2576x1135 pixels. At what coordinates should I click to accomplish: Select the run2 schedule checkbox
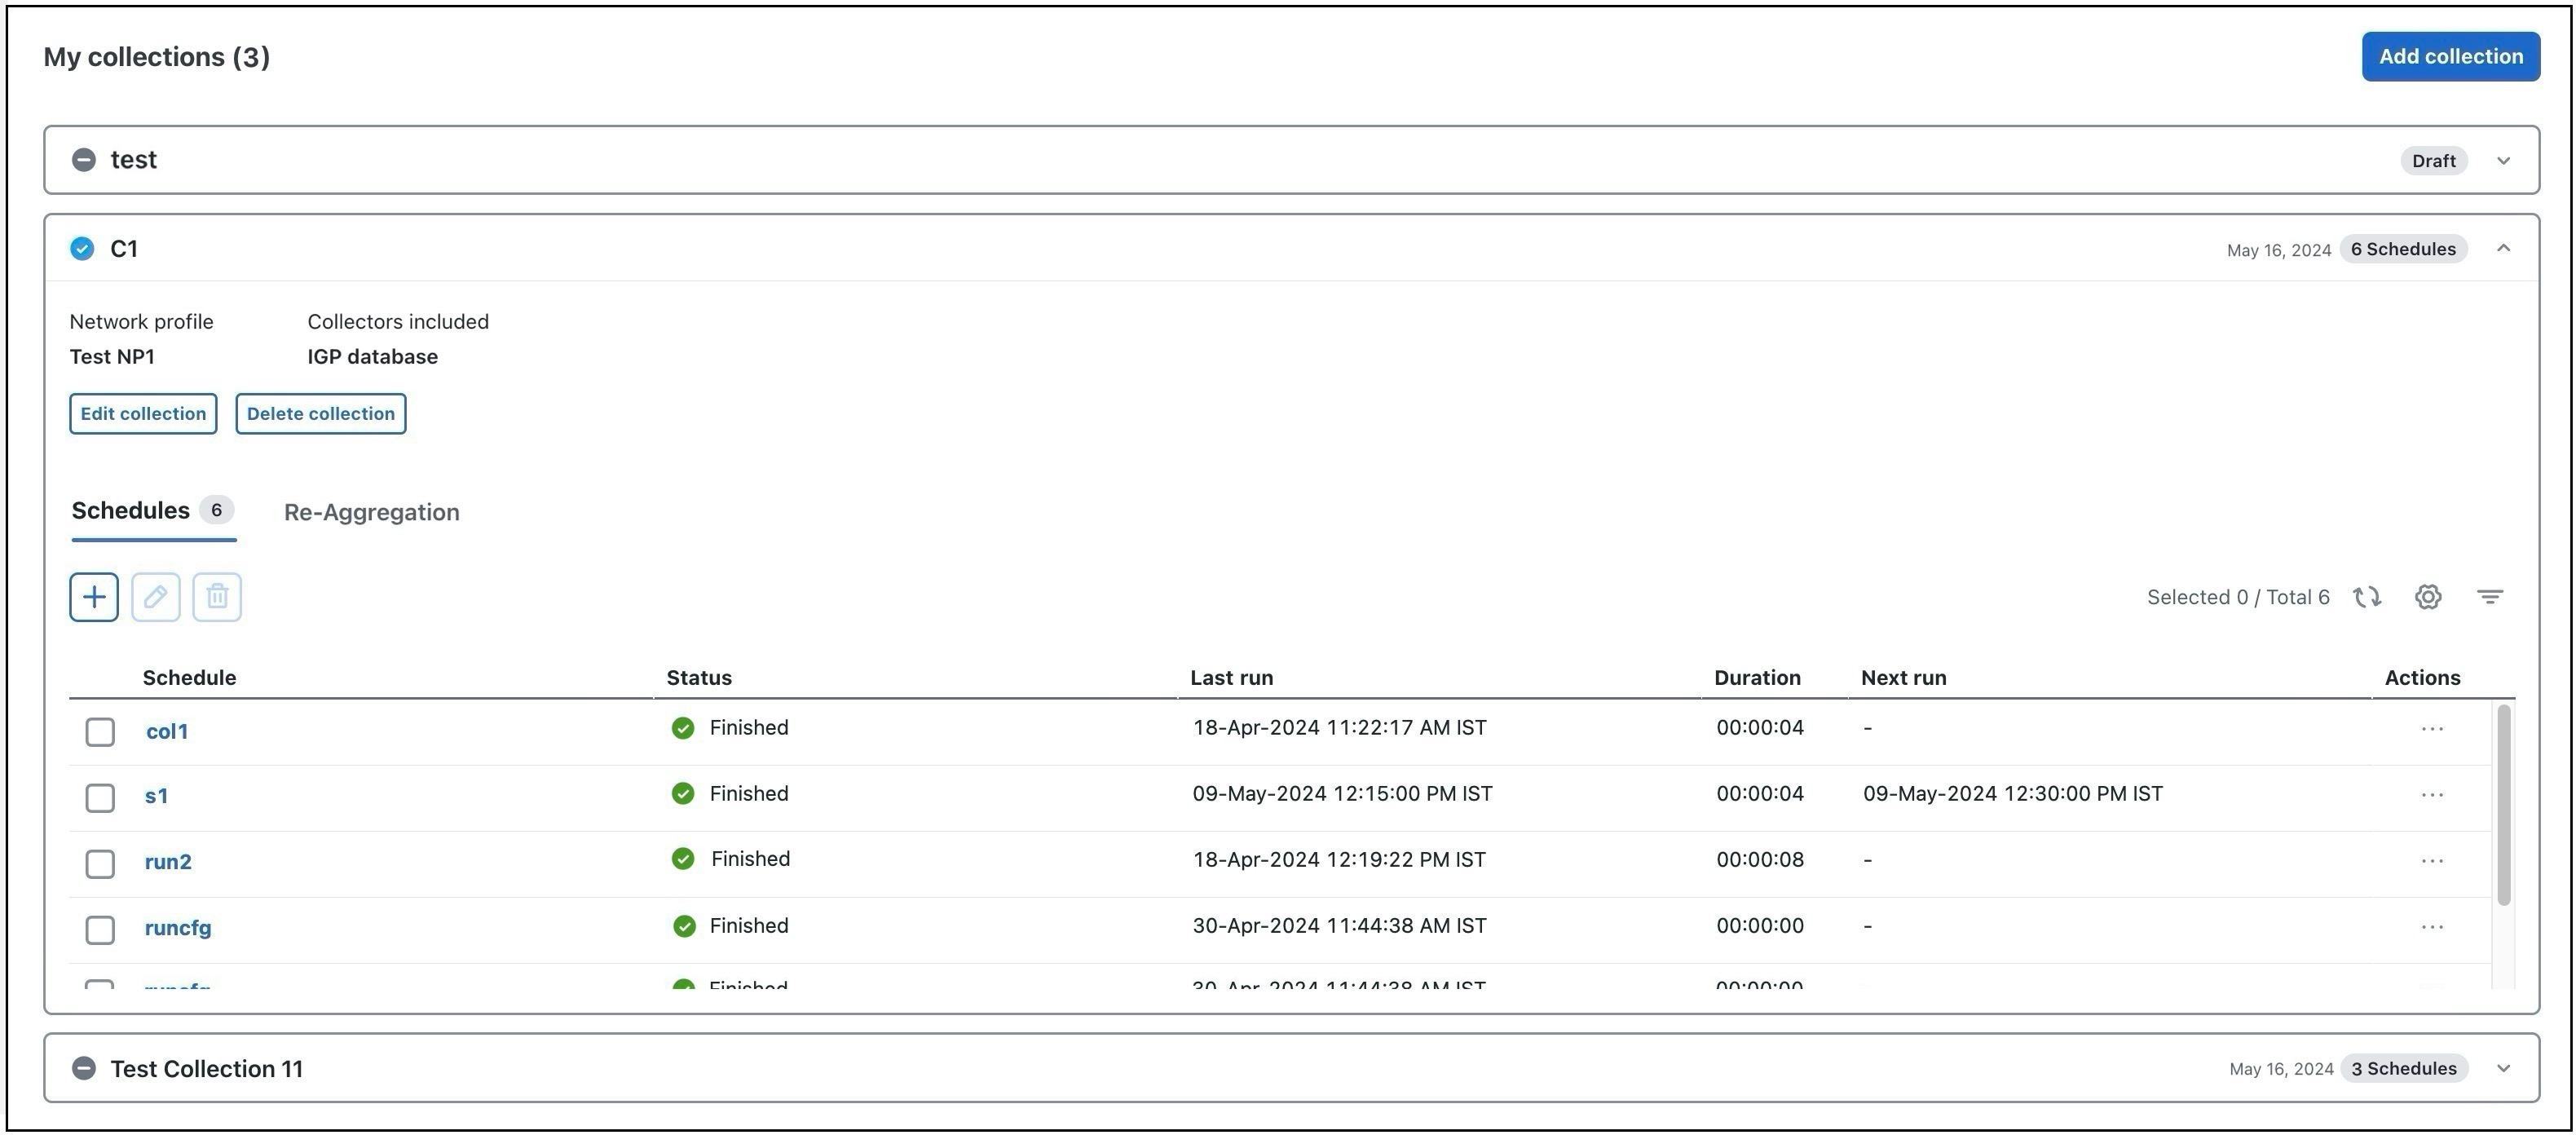click(x=100, y=864)
